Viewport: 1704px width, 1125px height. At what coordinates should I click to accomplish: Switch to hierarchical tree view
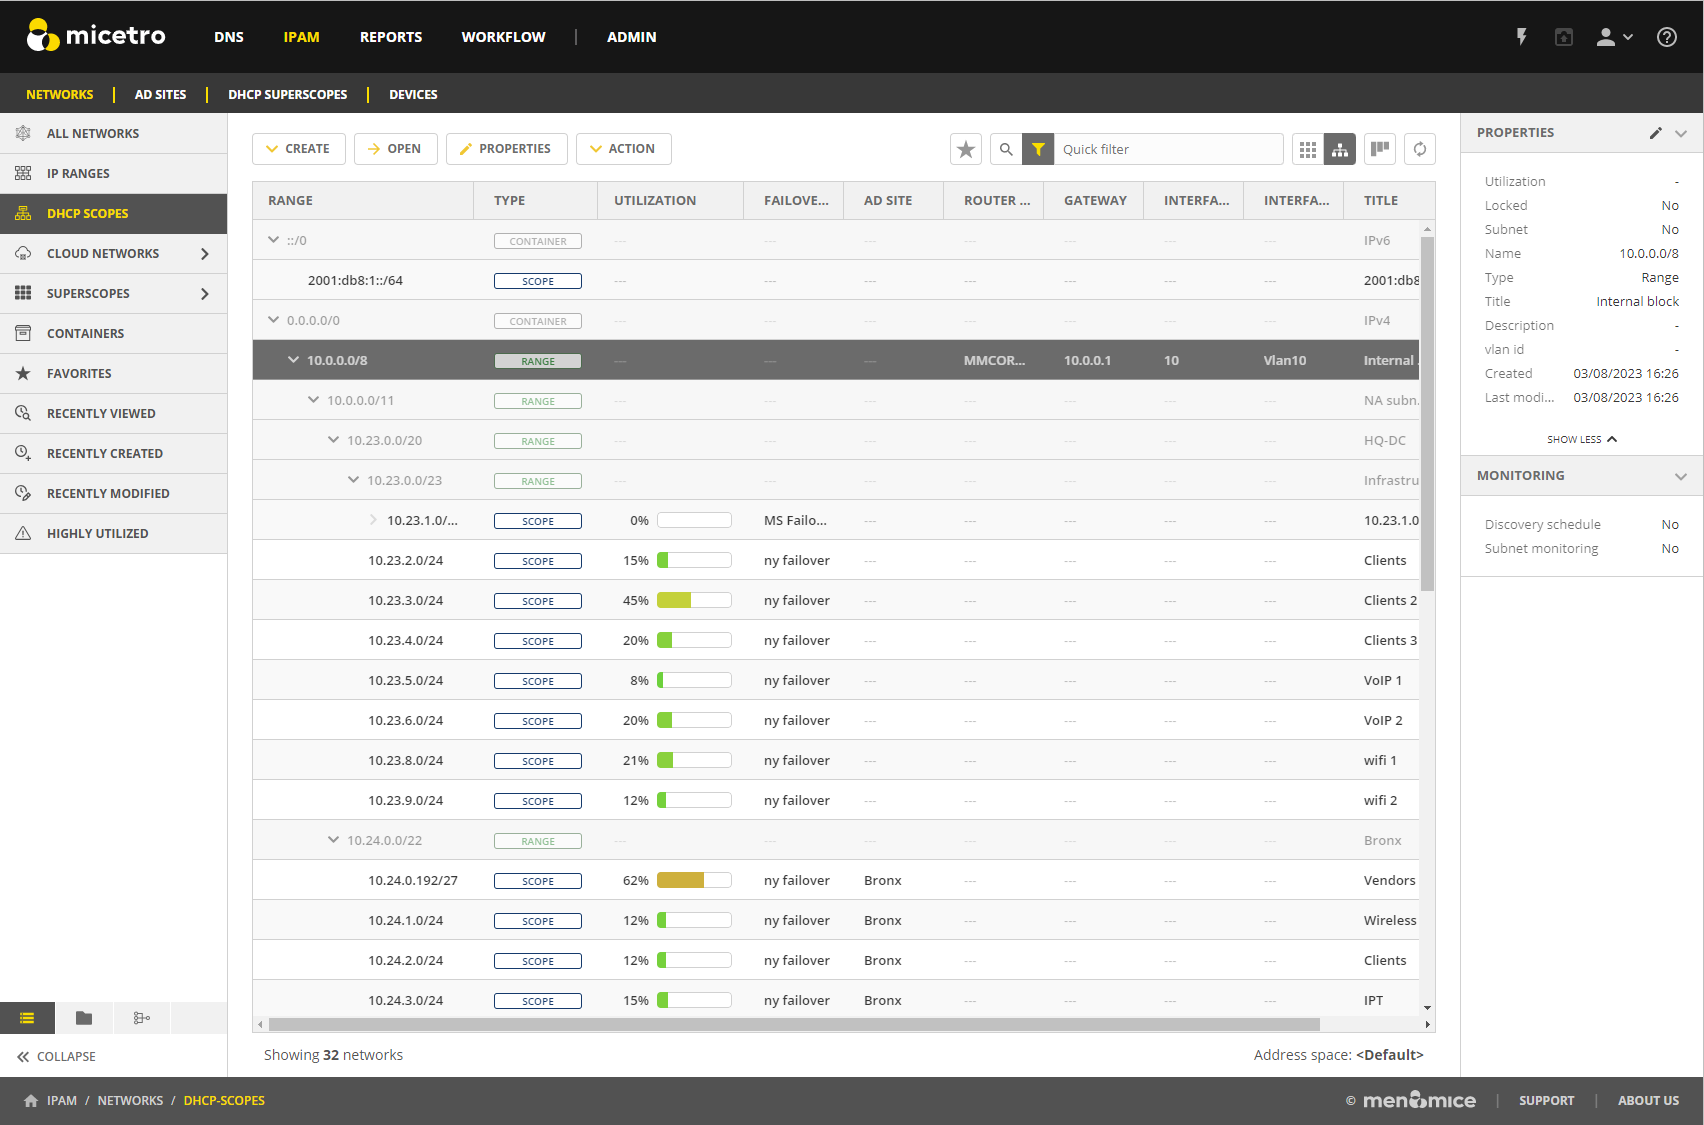1340,149
